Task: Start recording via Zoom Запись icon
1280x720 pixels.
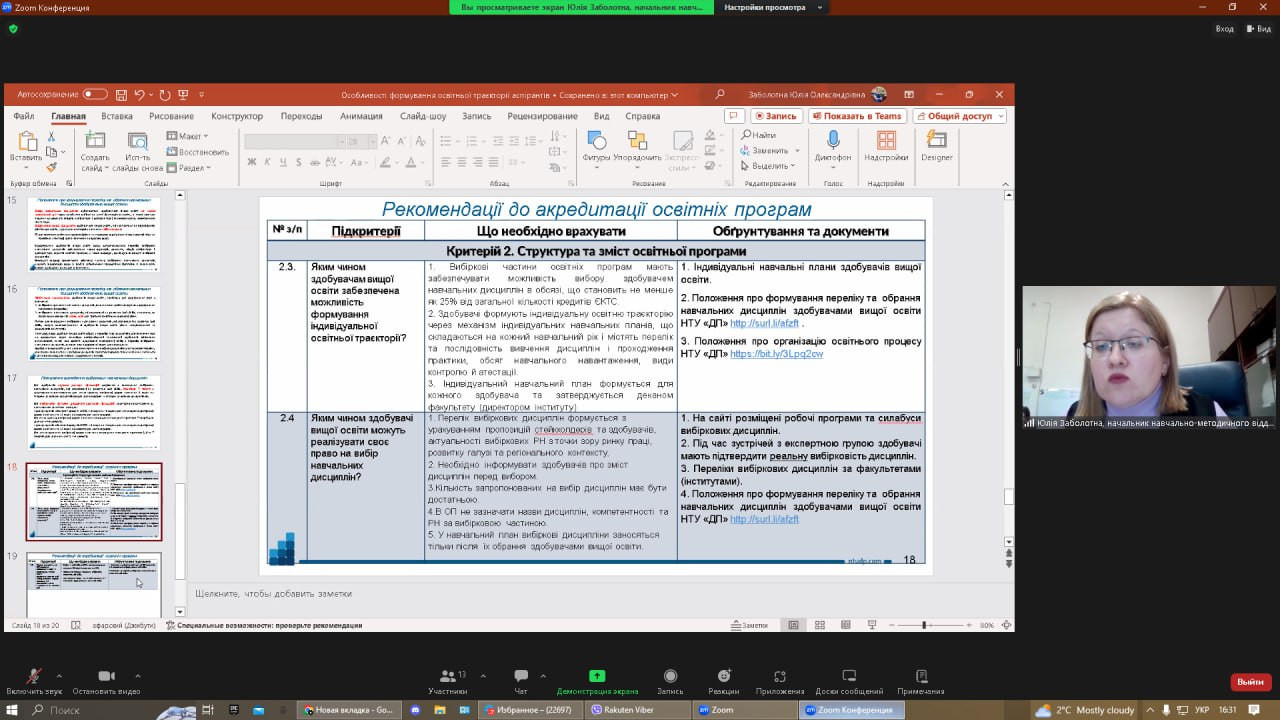Action: [670, 677]
